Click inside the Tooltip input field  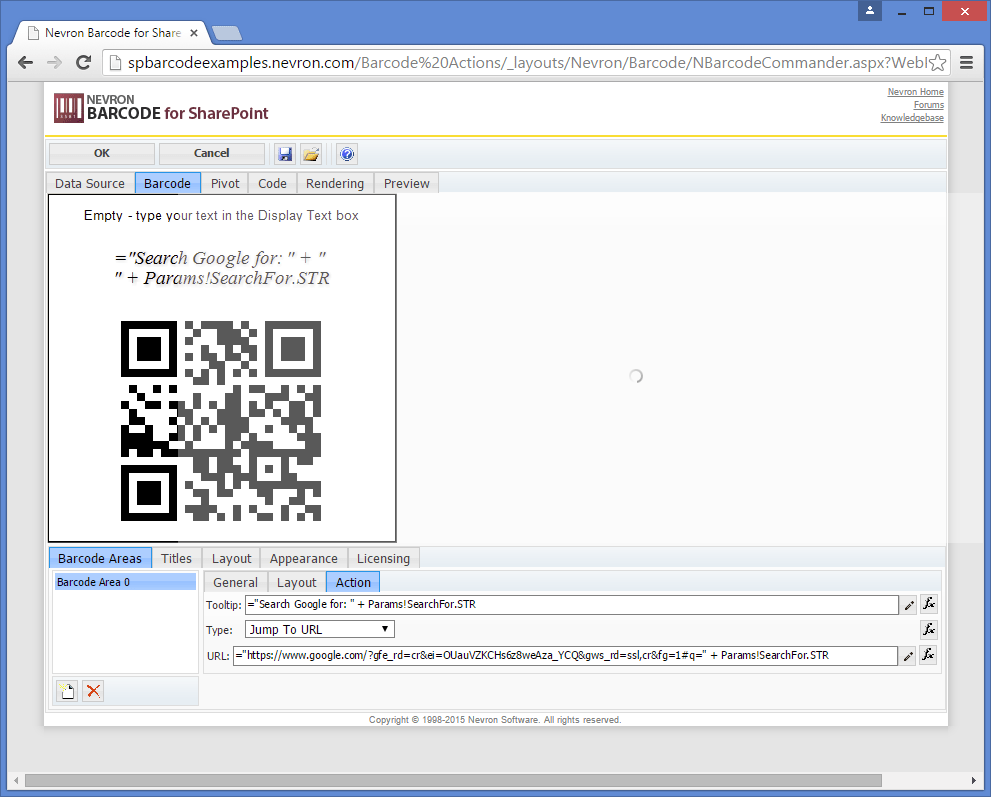point(572,604)
